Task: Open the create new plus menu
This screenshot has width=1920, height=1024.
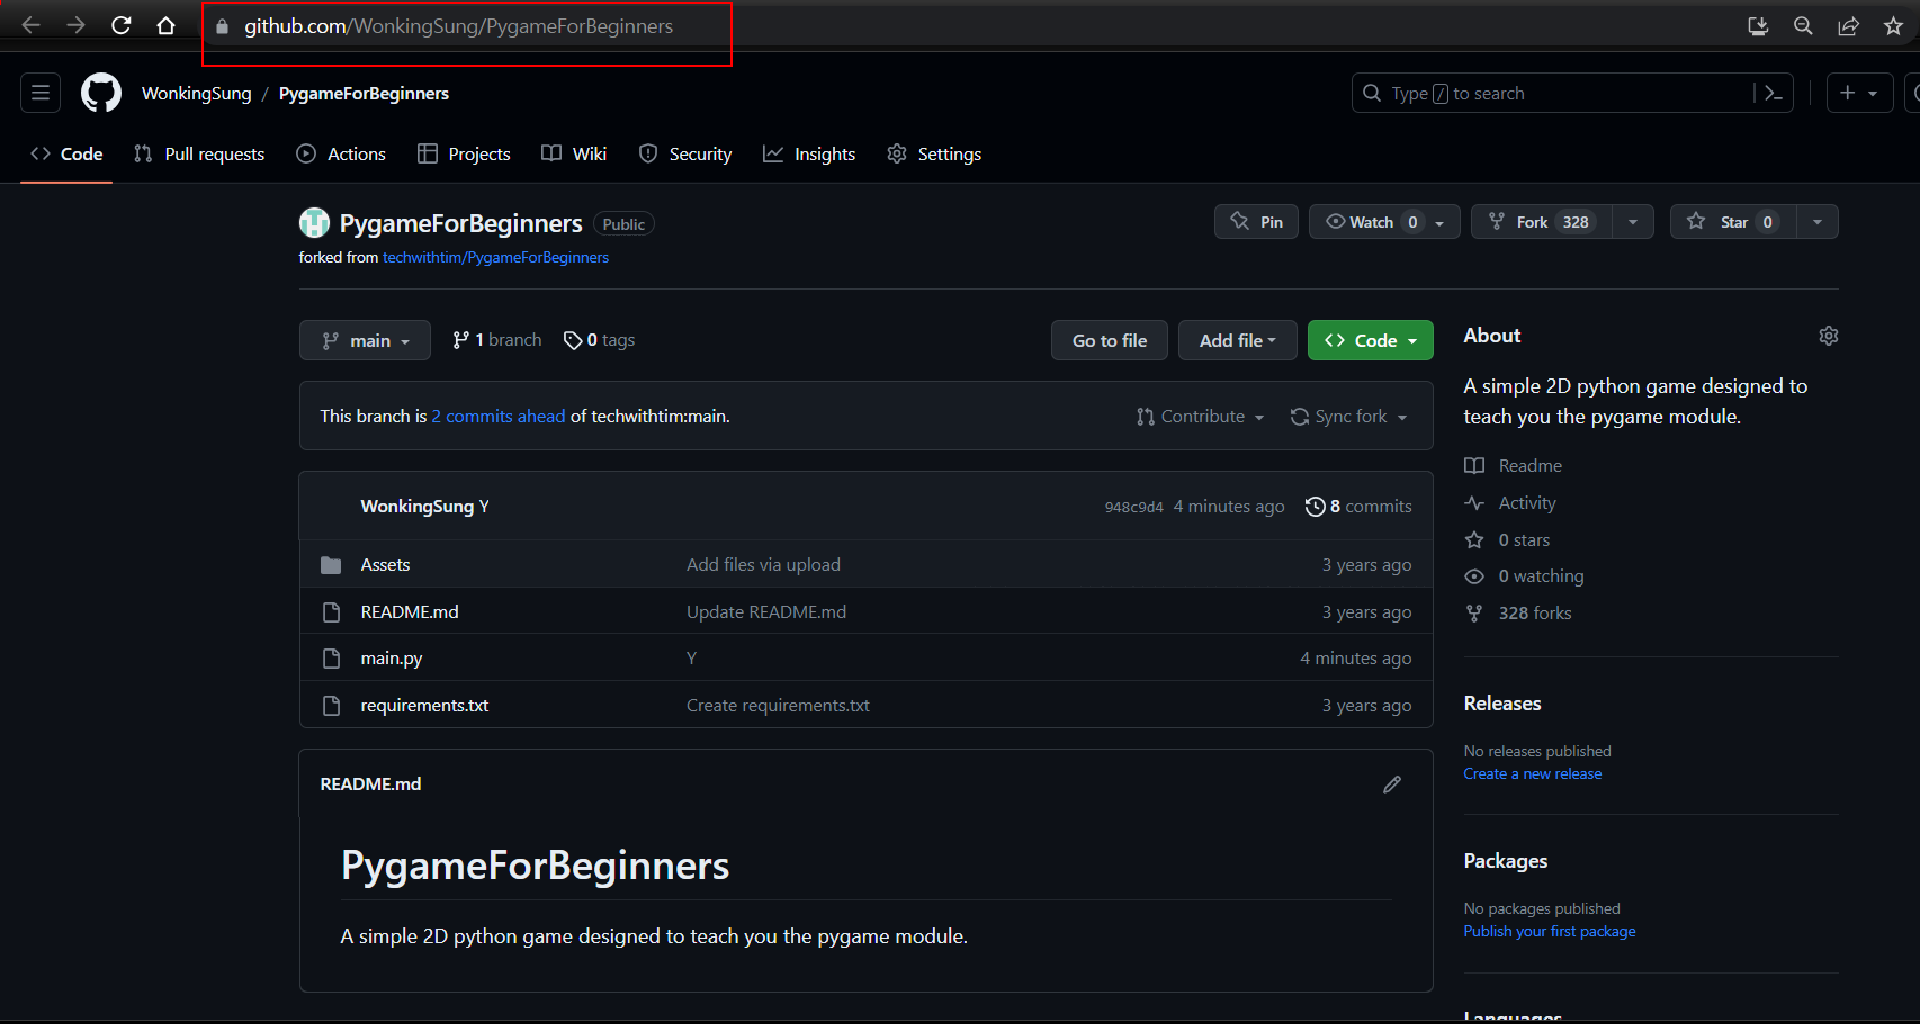Action: click(x=1859, y=93)
